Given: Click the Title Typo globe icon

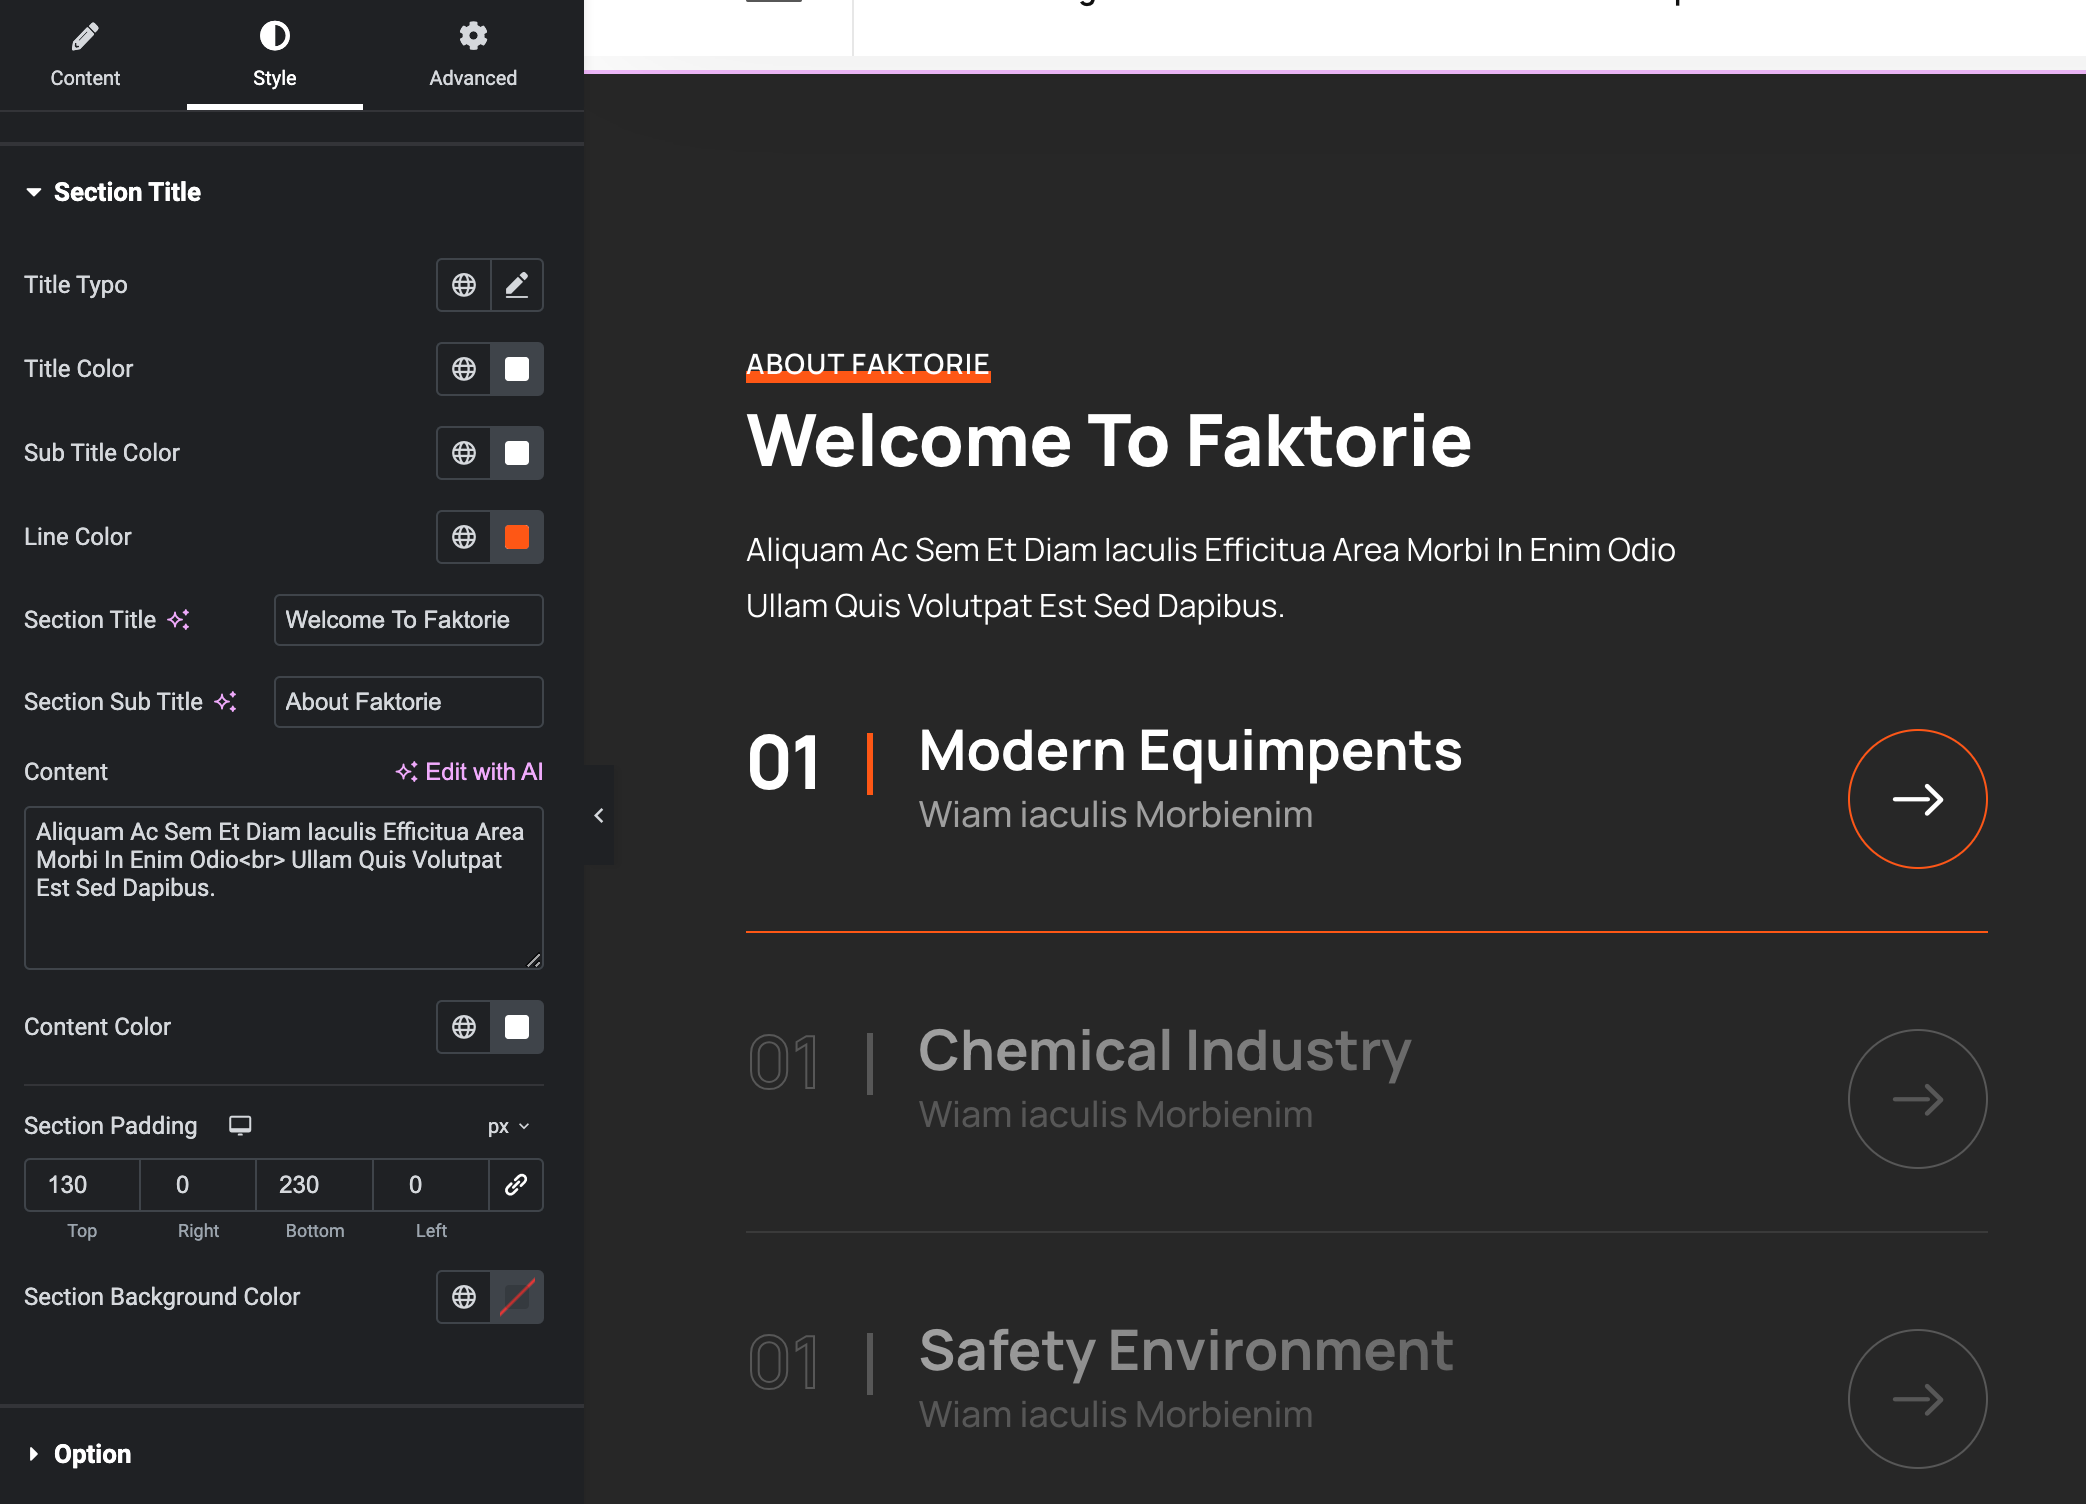Looking at the screenshot, I should point(464,285).
